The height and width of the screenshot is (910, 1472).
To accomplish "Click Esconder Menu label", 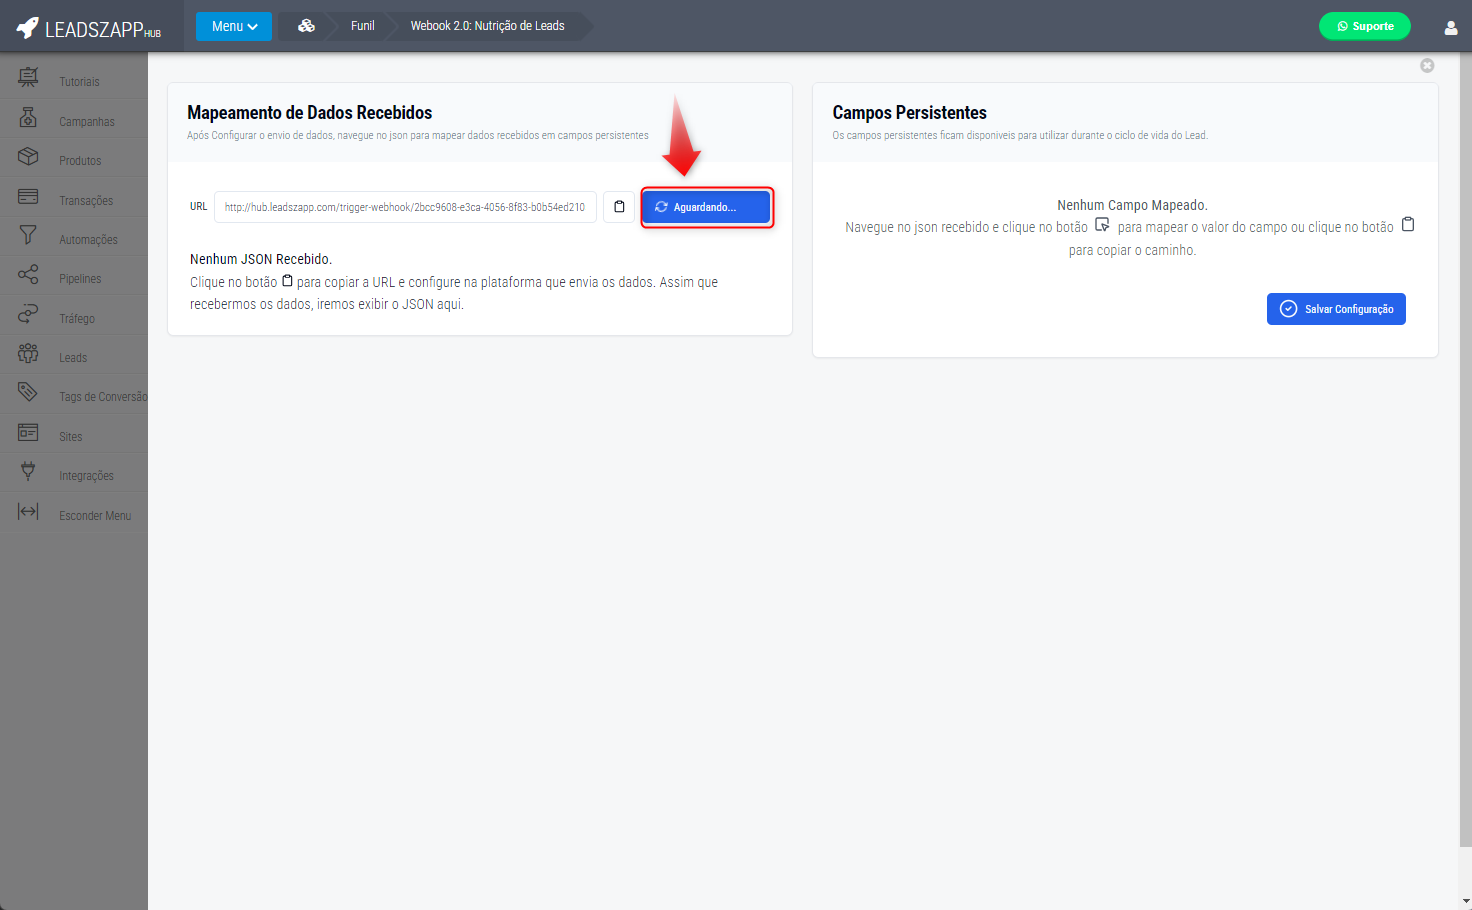I will (x=95, y=516).
